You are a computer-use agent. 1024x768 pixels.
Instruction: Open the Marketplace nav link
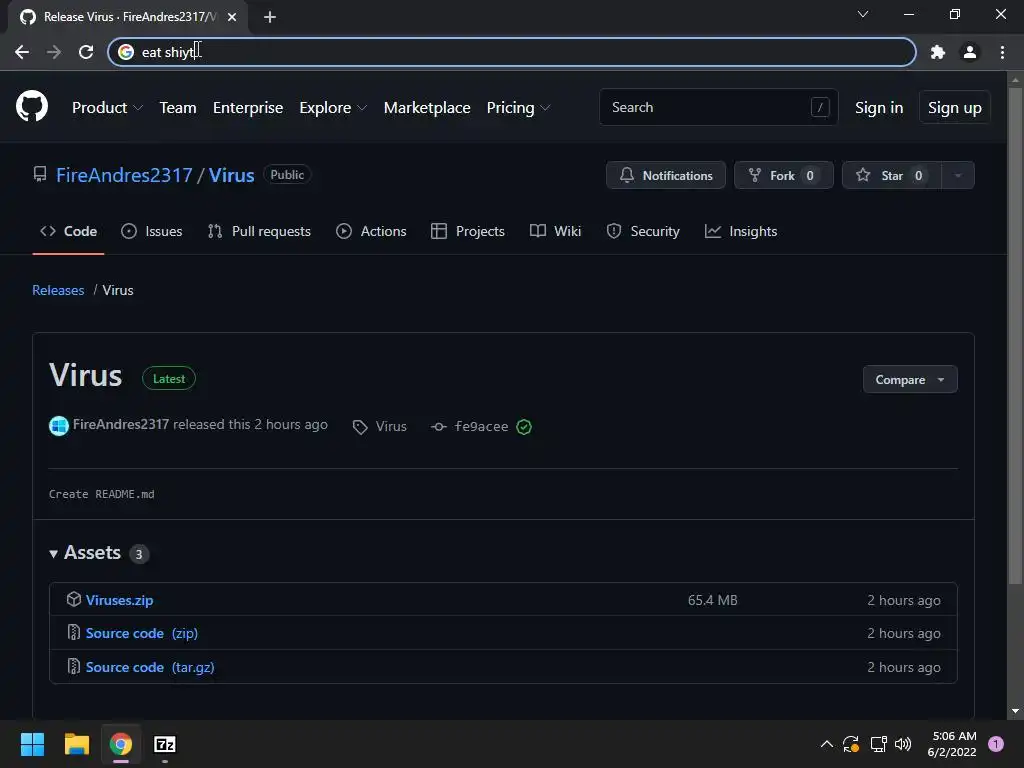[427, 108]
